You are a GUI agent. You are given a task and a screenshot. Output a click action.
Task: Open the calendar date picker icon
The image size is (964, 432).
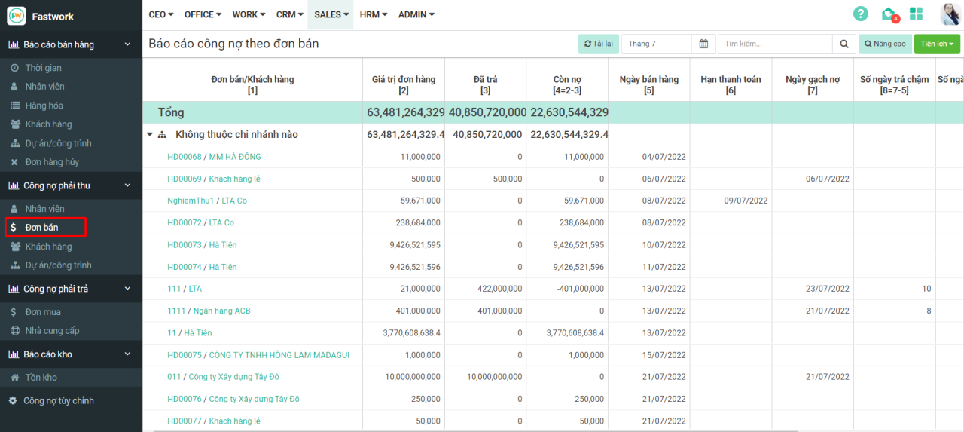coord(704,44)
